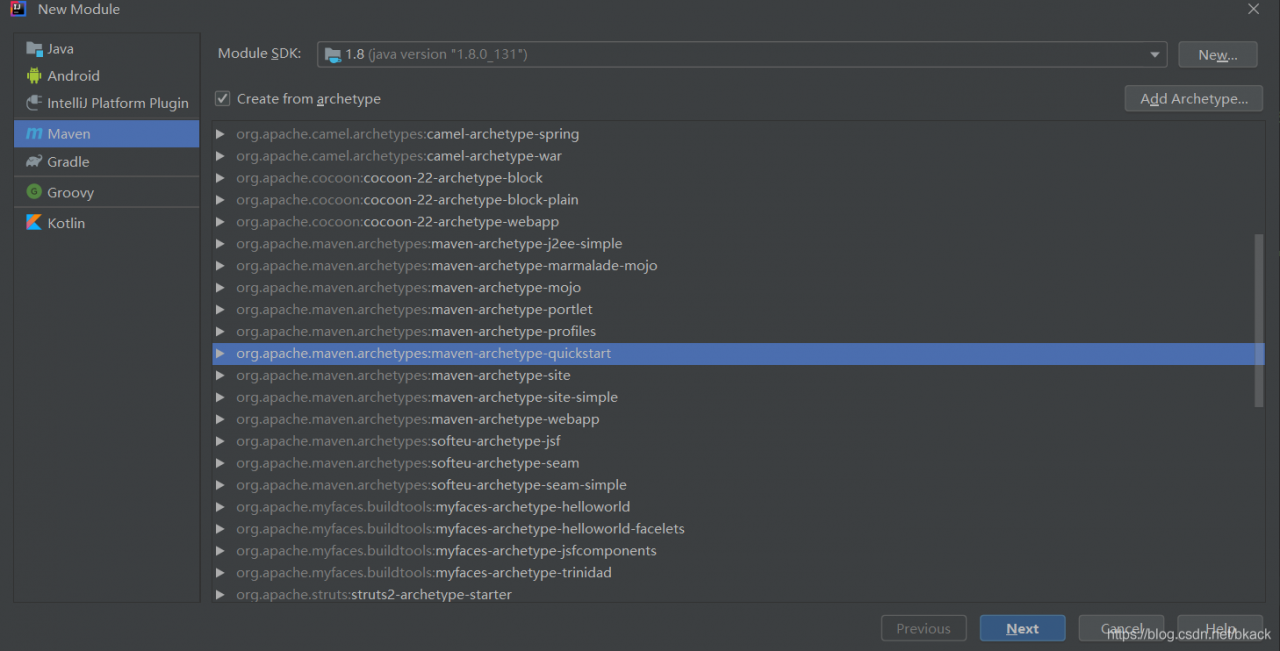The width and height of the screenshot is (1280, 651).
Task: Click the IntelliJ Platform Plugin icon
Action: click(34, 103)
